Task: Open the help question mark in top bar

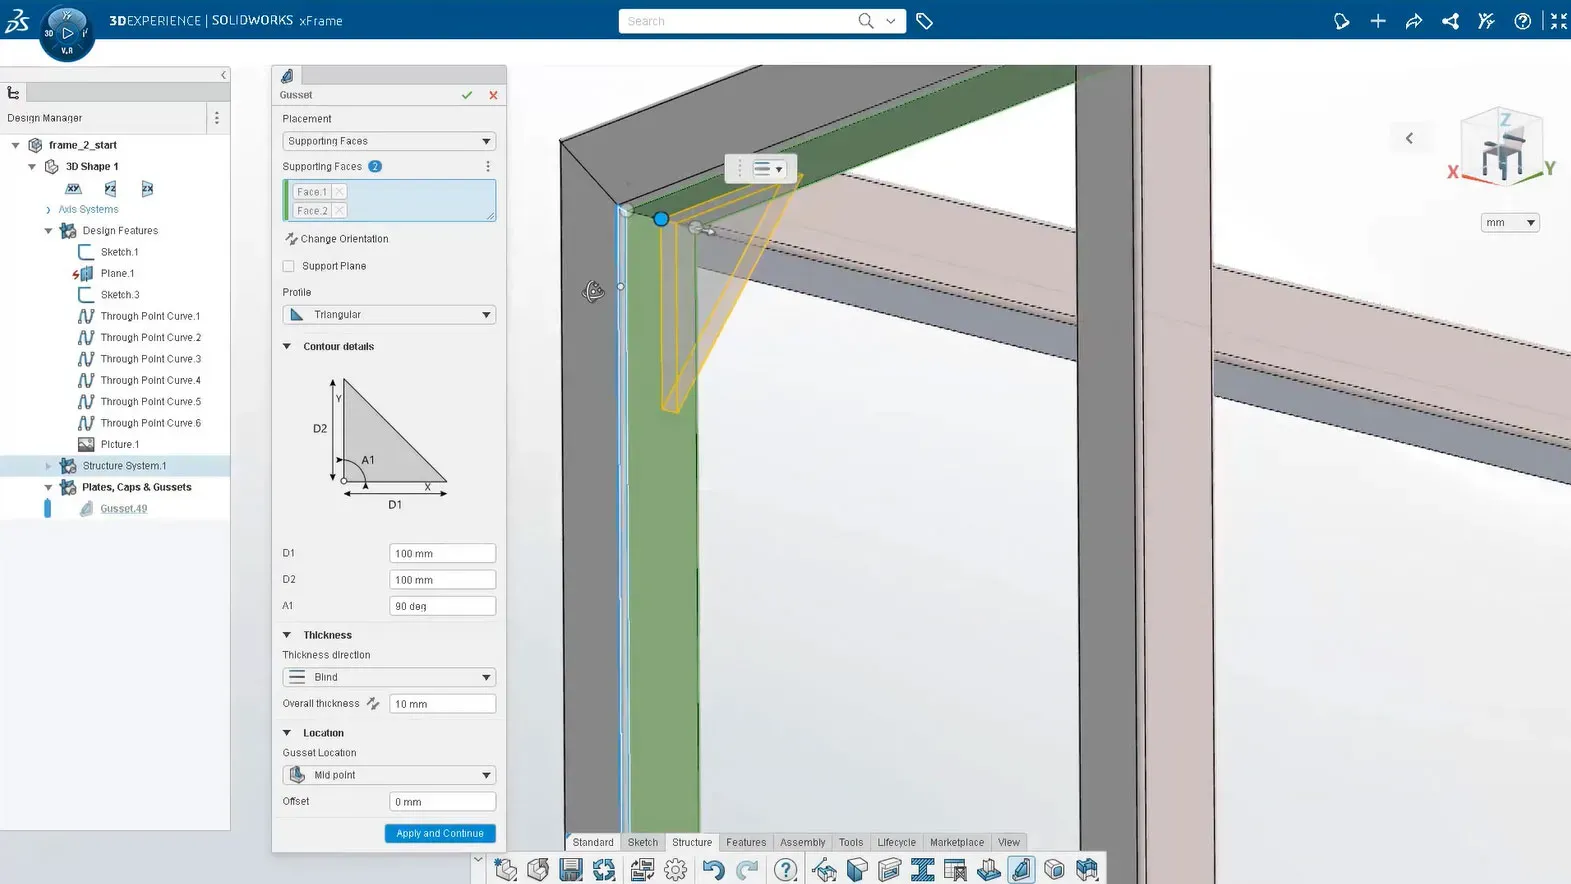Action: tap(1522, 21)
